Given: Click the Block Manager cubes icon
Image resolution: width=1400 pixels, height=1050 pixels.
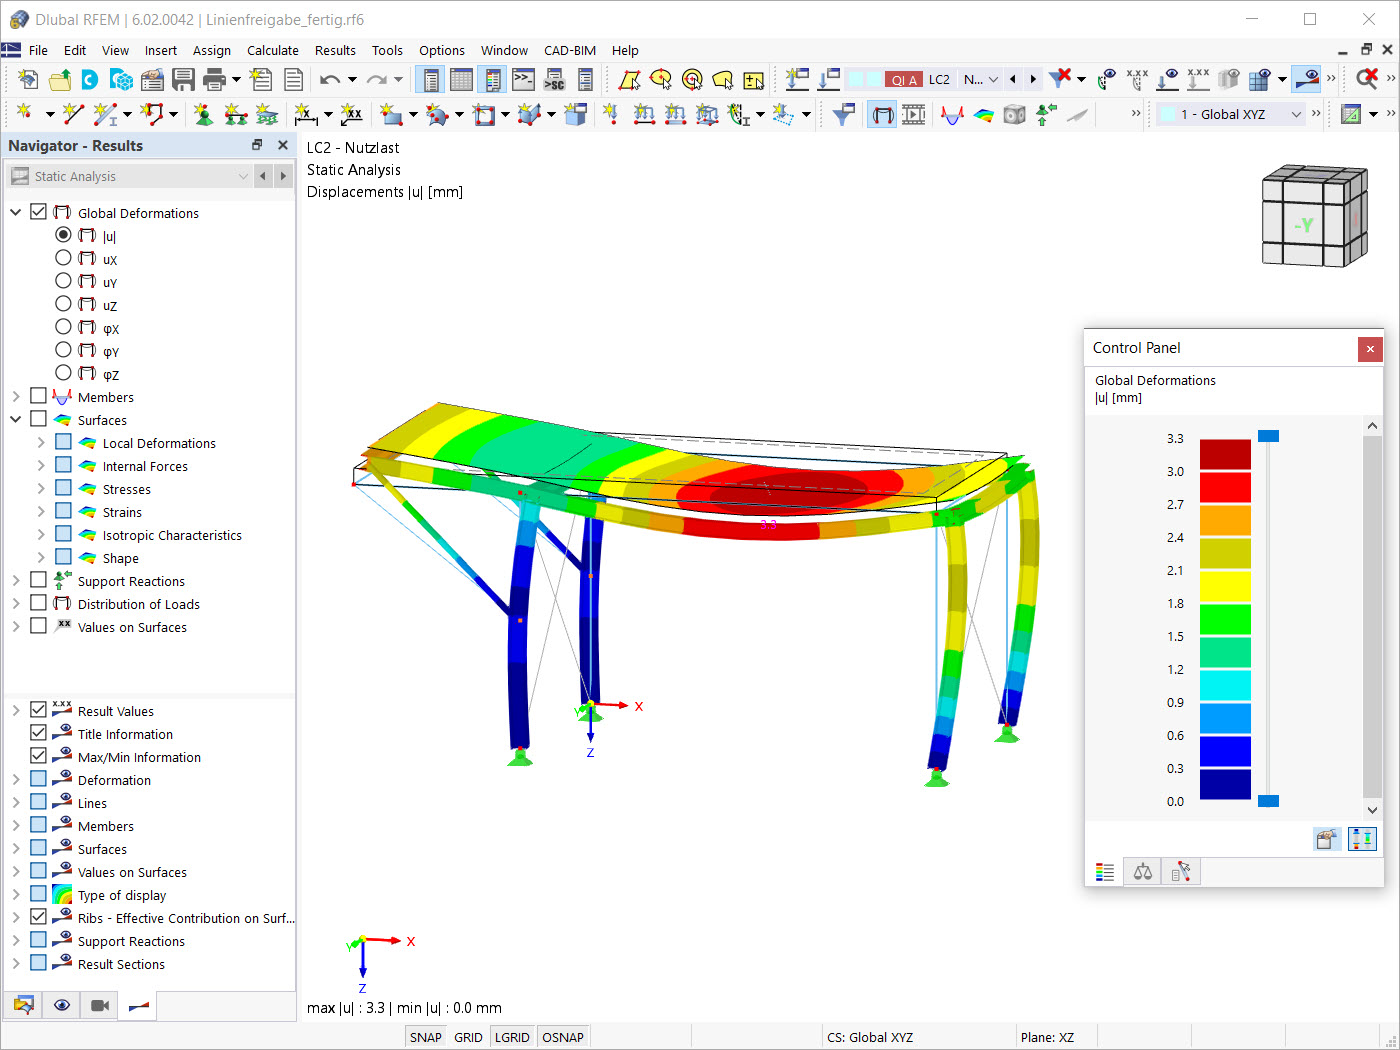Looking at the screenshot, I should pos(121,80).
